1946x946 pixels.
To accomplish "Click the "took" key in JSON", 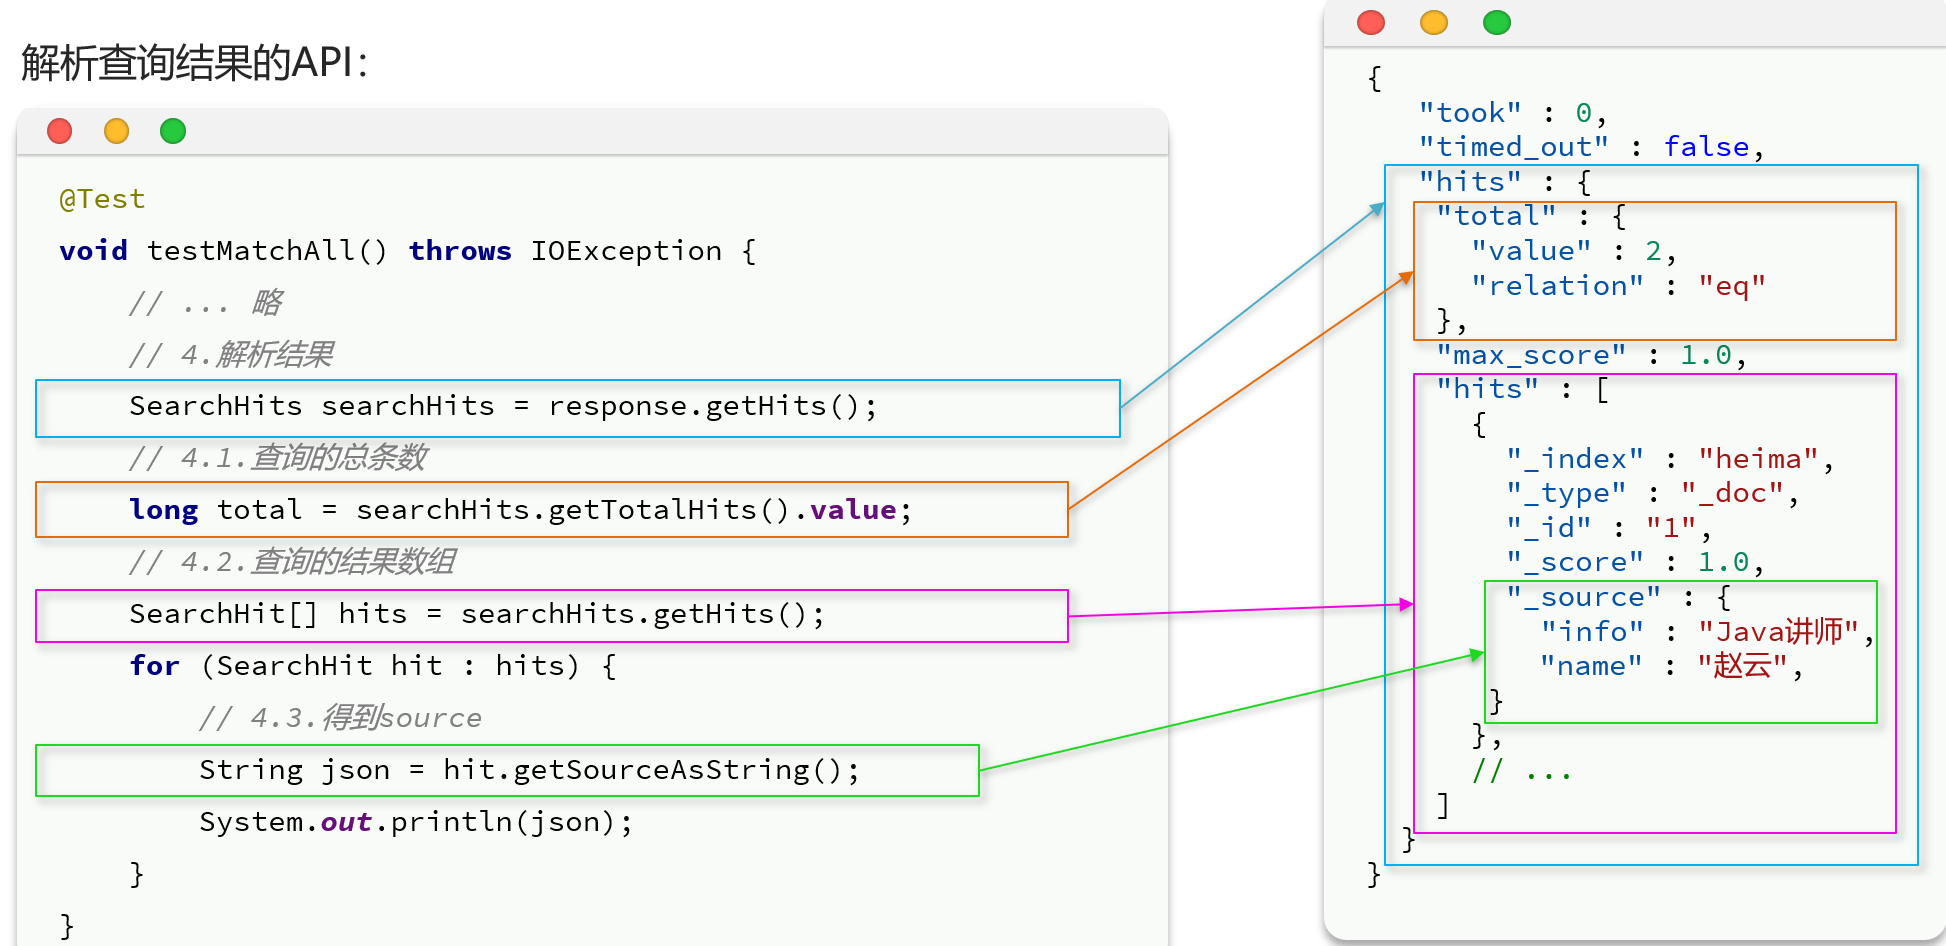I will coord(1470,112).
